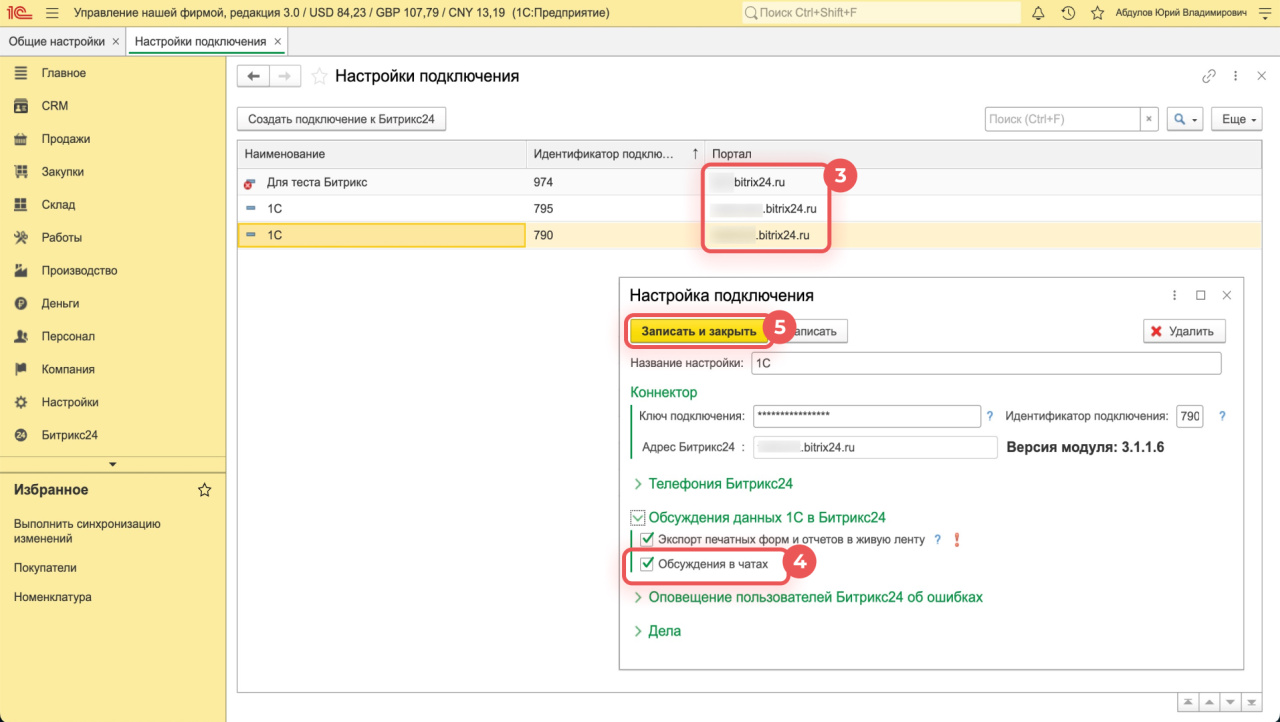Click Создать подключение к Битрикс24 button
Screen dimensions: 1280x722
341,119
